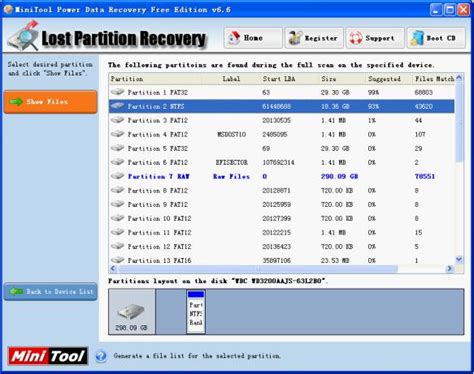Click the horizontal scrollbar thumb
This screenshot has height=374, width=474.
point(258,268)
